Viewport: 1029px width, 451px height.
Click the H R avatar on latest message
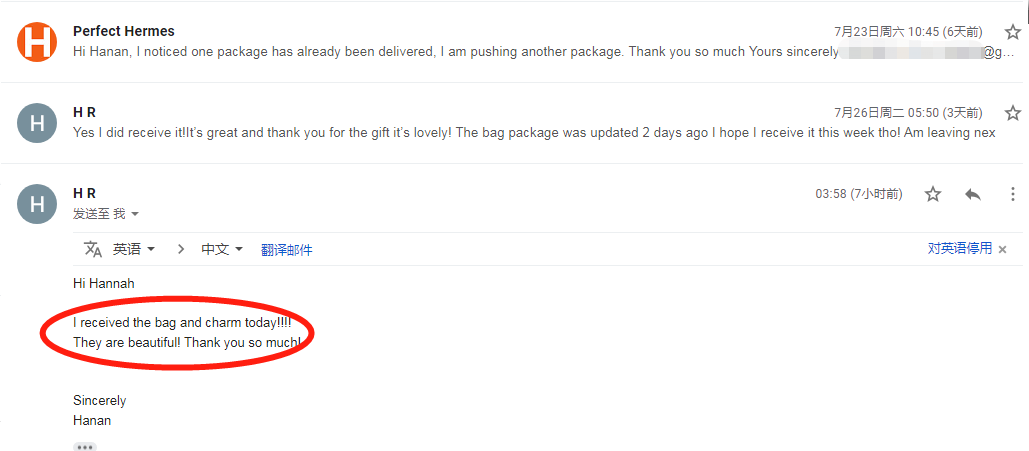pos(37,204)
